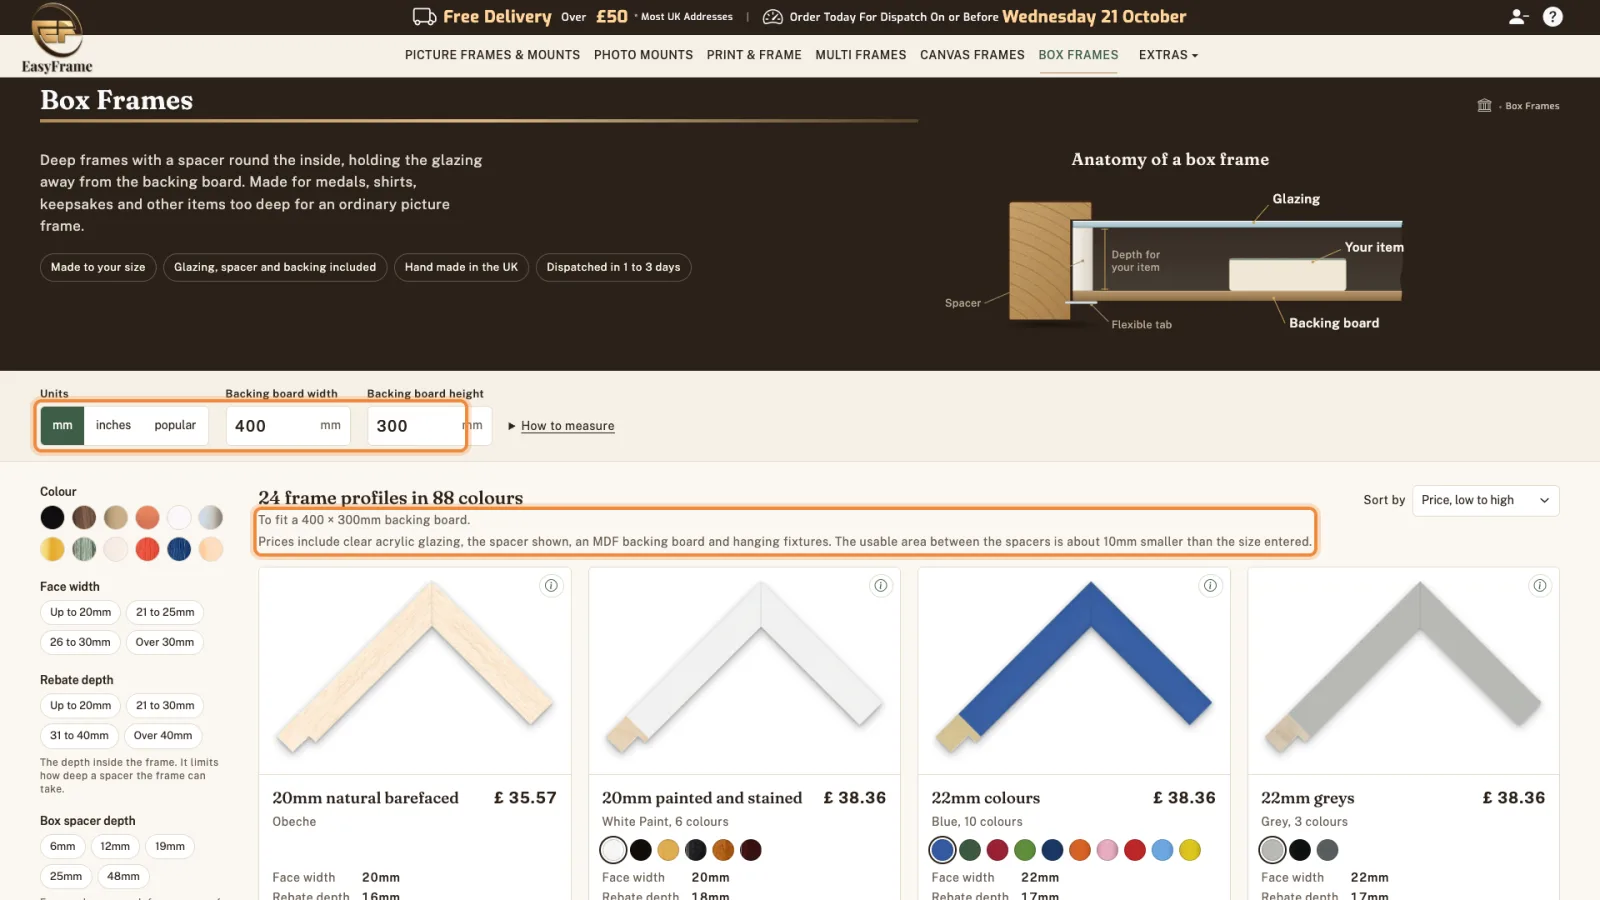Choose pink swatch on 22mm colours
The height and width of the screenshot is (900, 1600).
(1107, 850)
